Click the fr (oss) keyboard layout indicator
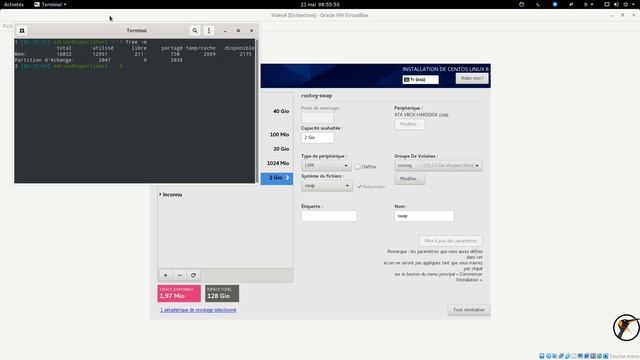640x360 pixels. 420,80
